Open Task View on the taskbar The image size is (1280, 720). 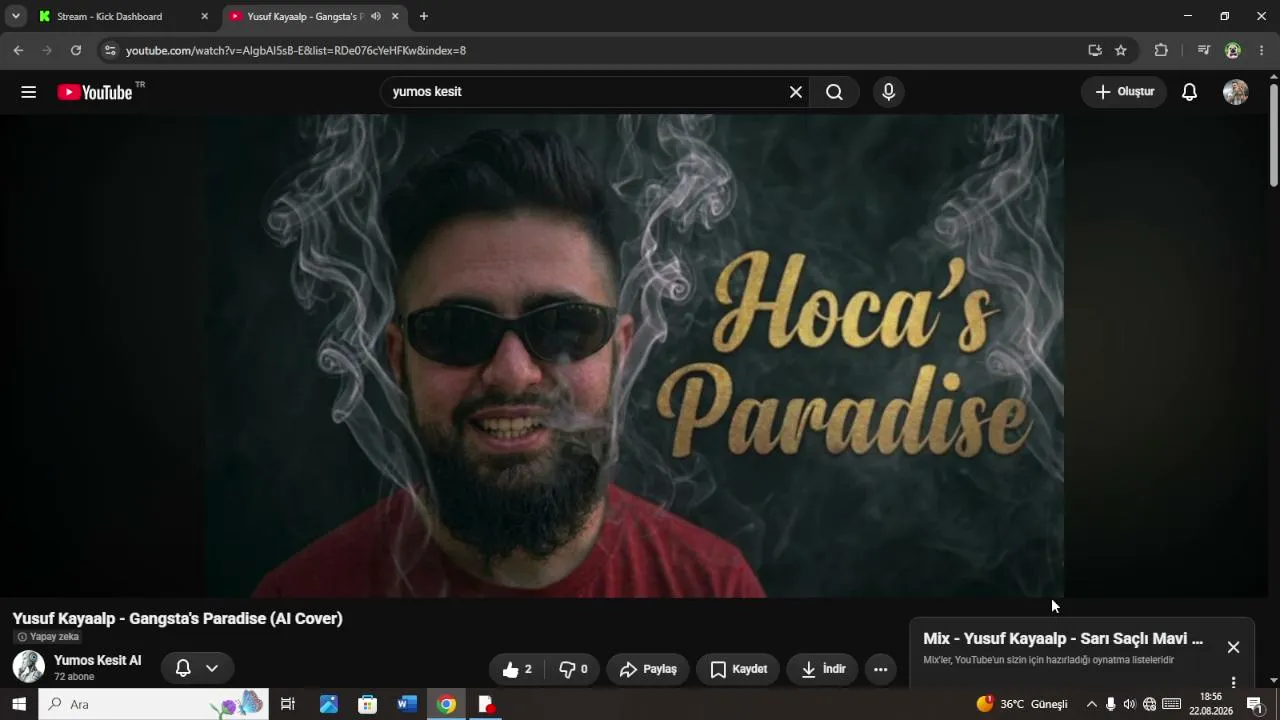pos(288,704)
